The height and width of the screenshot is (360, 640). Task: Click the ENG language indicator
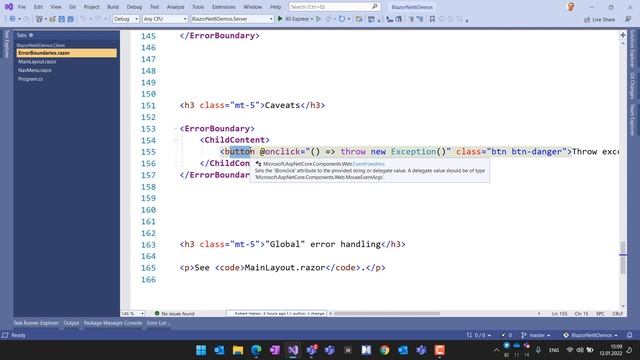(554, 350)
